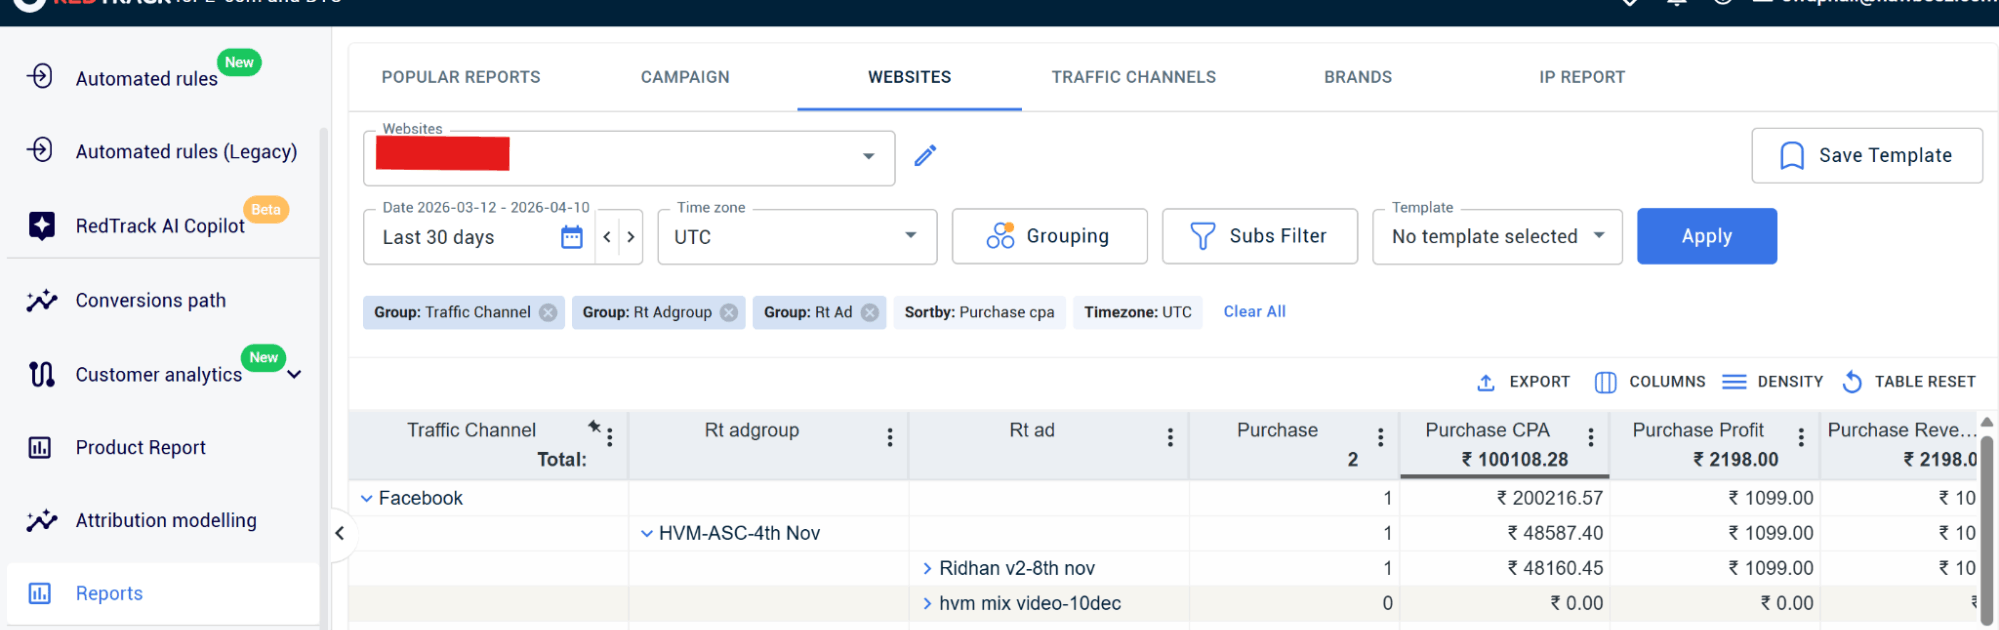Open the Columns settings

pyautogui.click(x=1650, y=382)
